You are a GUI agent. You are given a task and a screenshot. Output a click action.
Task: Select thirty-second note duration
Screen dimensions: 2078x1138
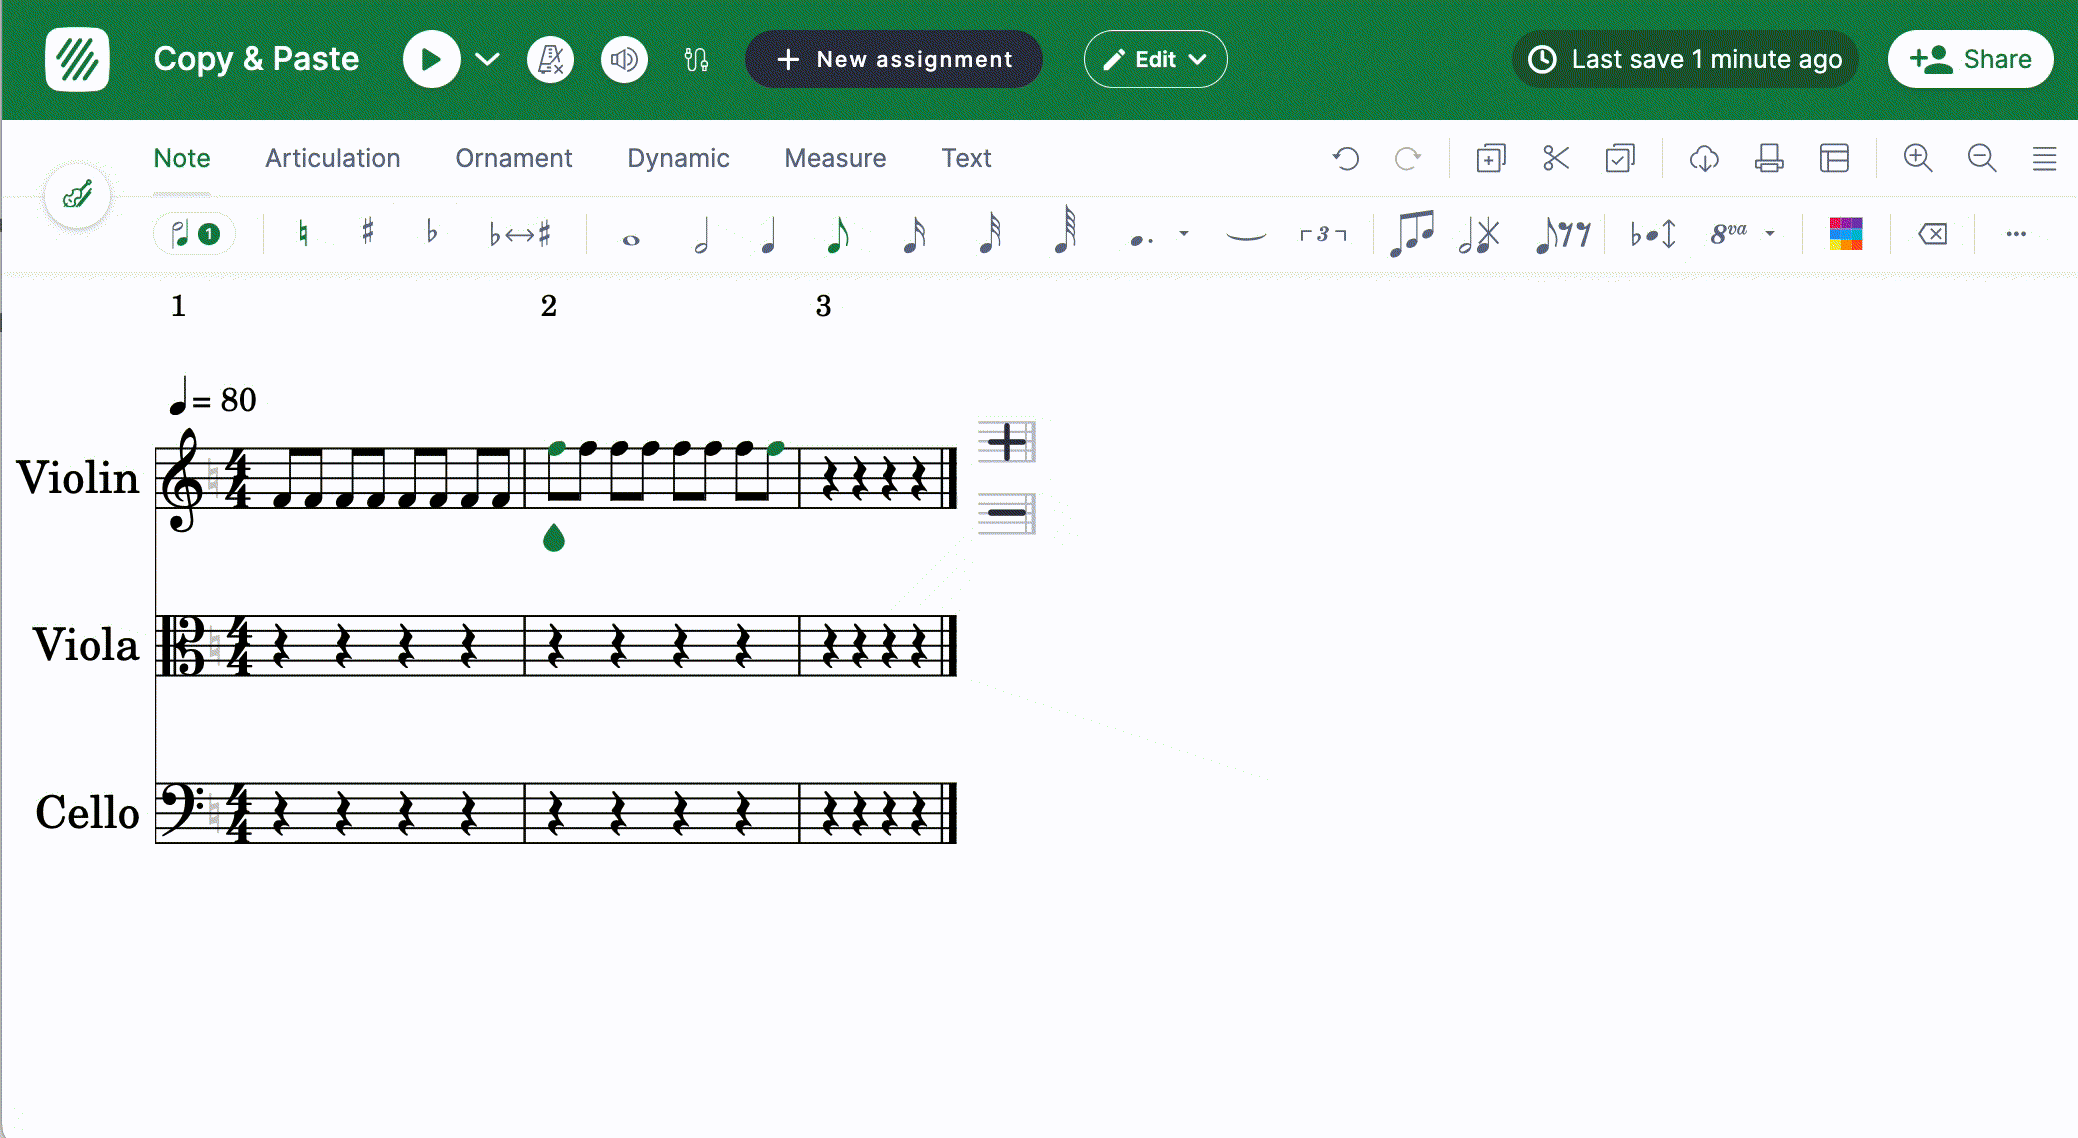pyautogui.click(x=990, y=235)
